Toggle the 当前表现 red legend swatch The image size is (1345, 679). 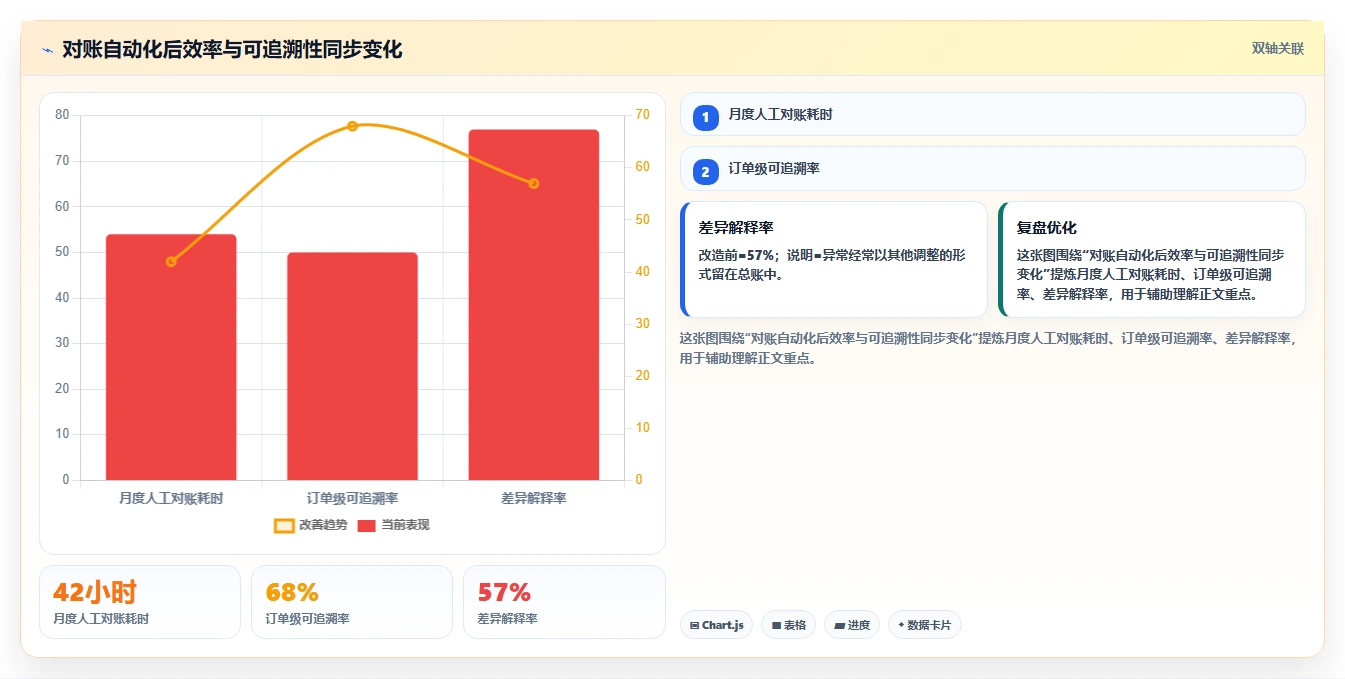click(366, 525)
